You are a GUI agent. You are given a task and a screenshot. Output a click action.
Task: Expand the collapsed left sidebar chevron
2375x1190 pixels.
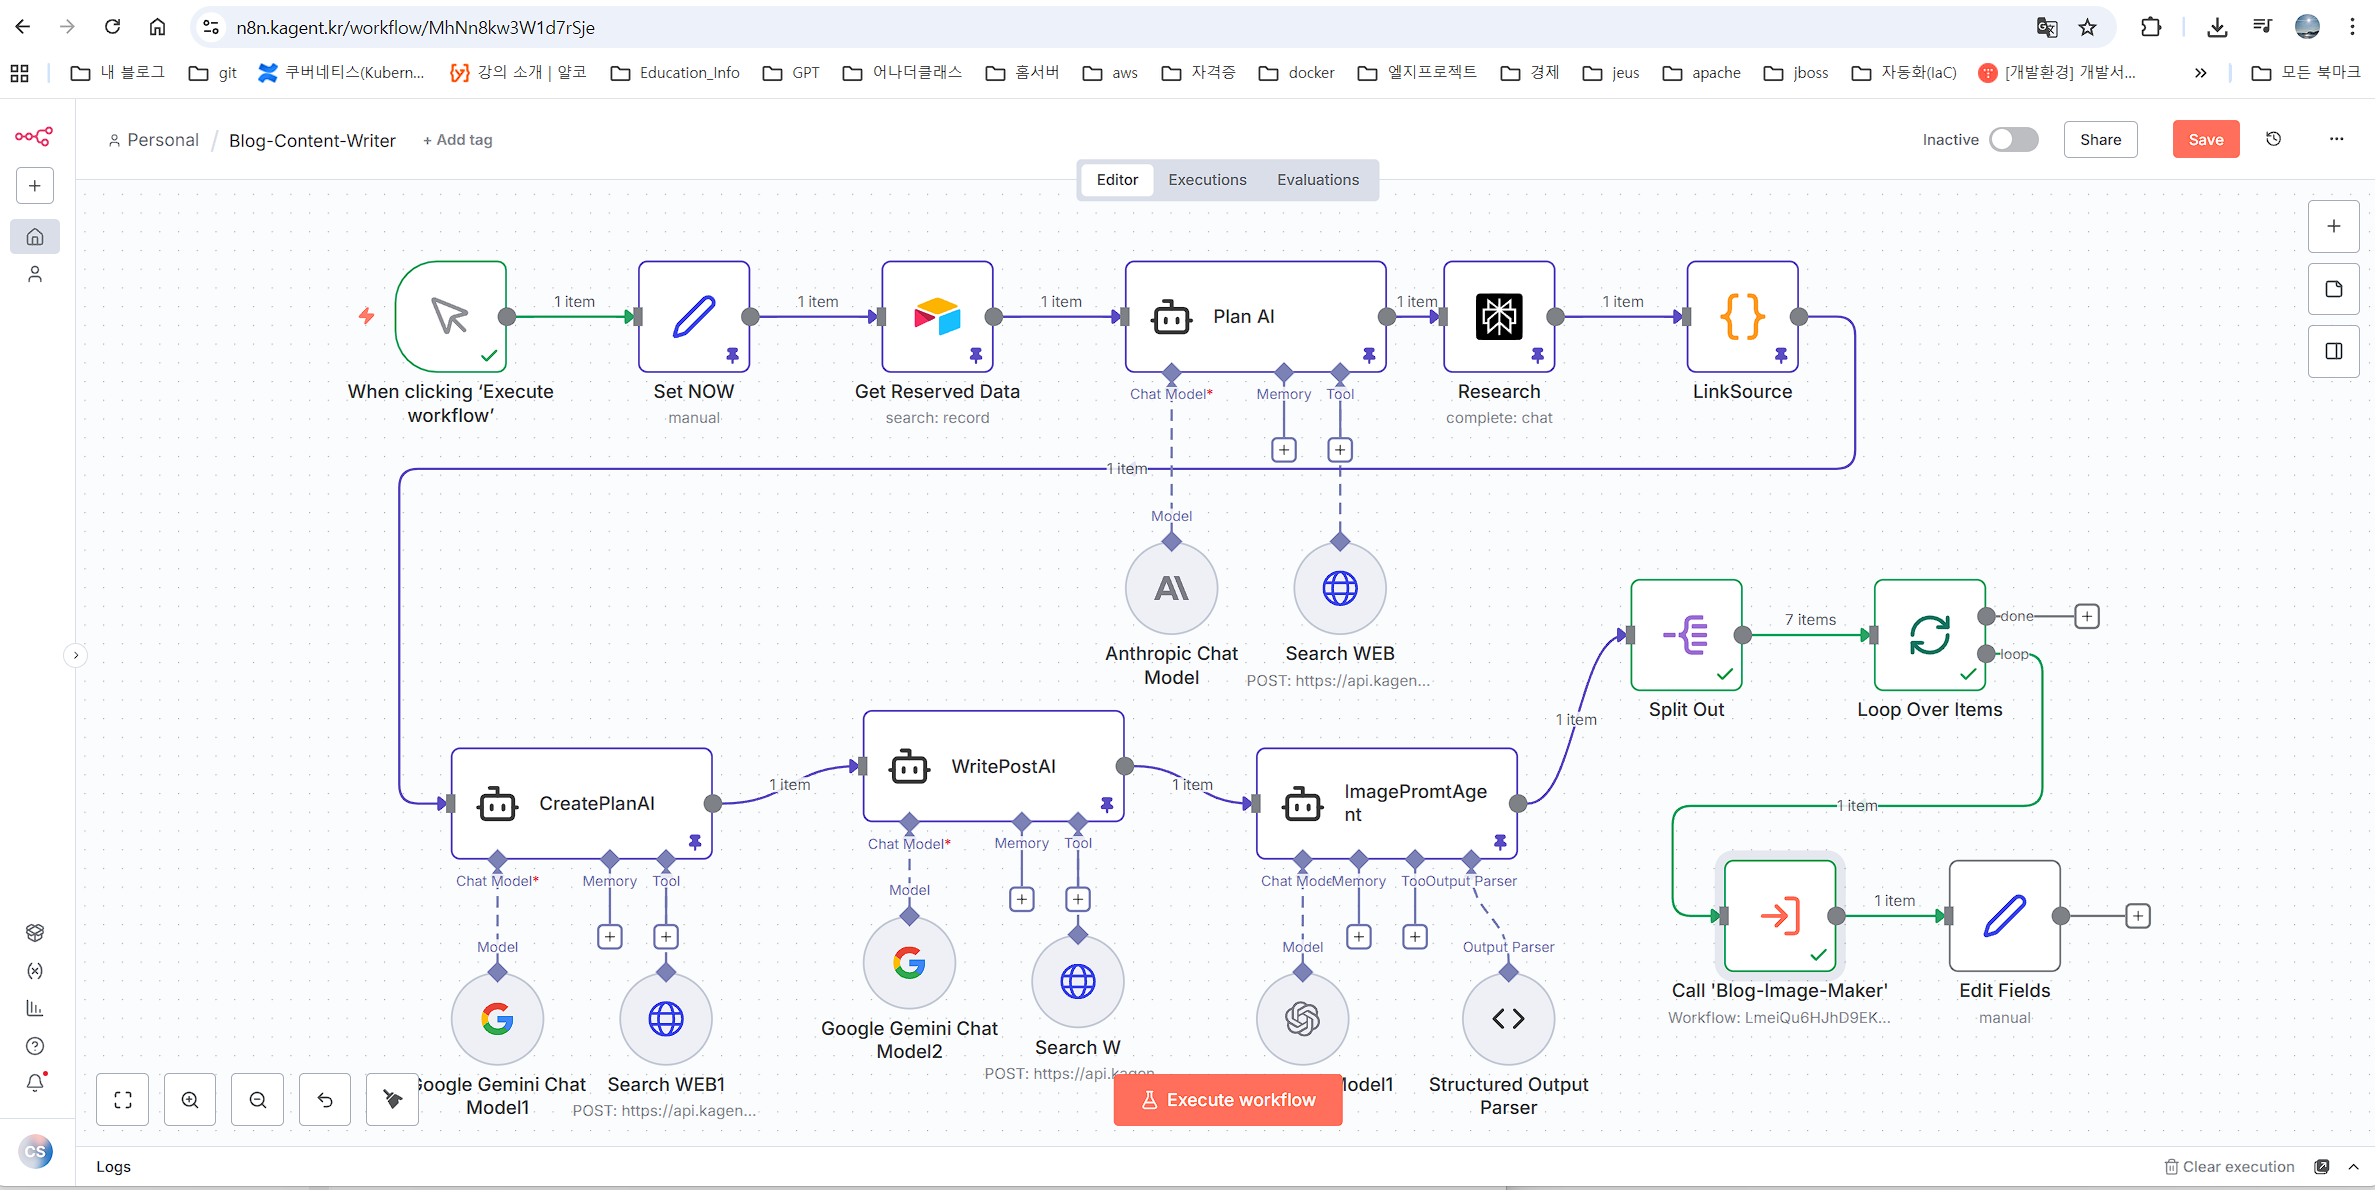[x=75, y=655]
